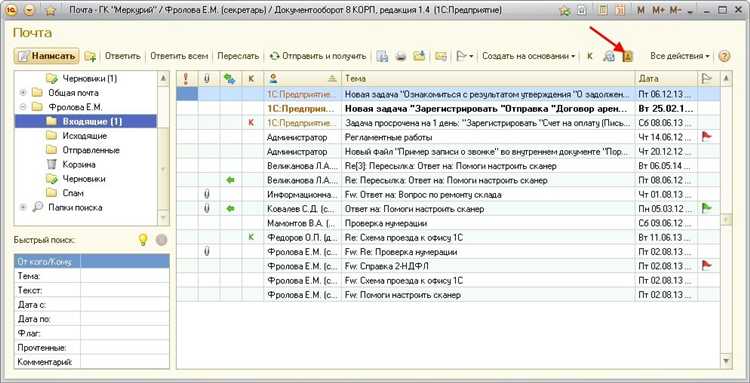This screenshot has height=383, width=750.
Task: Toggle red flag on Регламентные работы row
Action: 706,137
